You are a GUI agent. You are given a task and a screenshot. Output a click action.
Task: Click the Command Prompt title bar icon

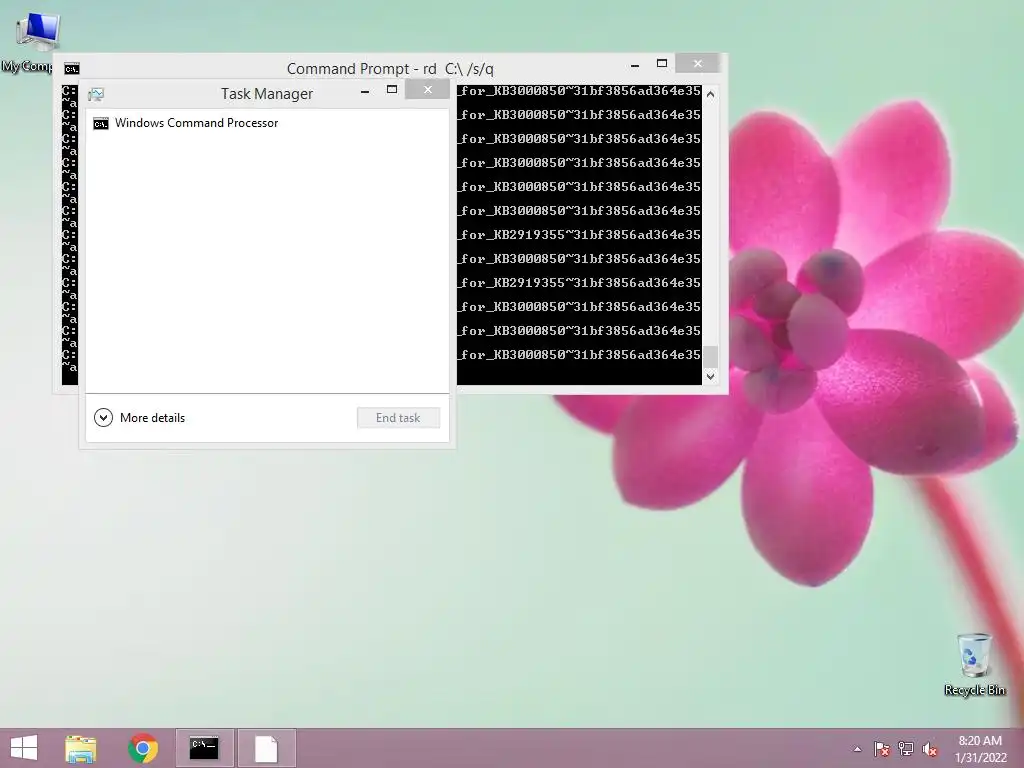72,69
